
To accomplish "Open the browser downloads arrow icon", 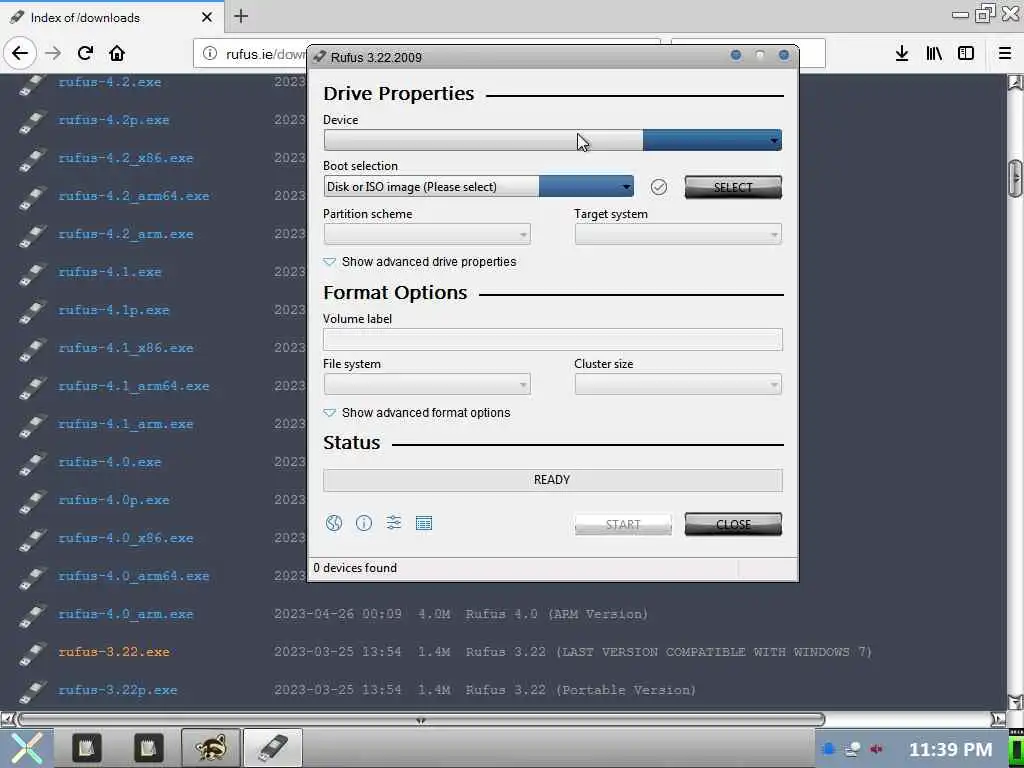I will (902, 53).
